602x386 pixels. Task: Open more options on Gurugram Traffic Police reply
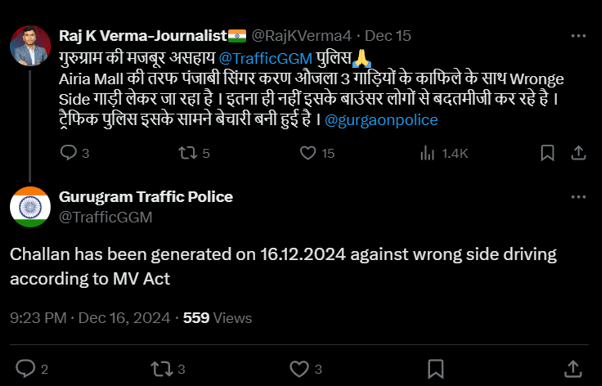click(x=578, y=197)
